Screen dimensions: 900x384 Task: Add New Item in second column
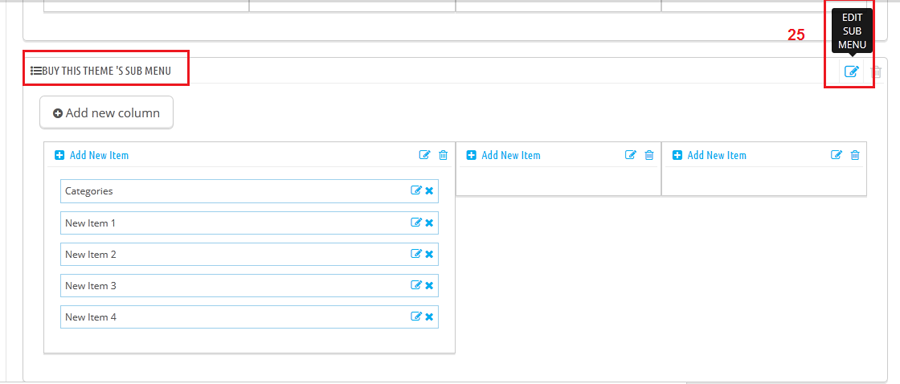(x=503, y=155)
